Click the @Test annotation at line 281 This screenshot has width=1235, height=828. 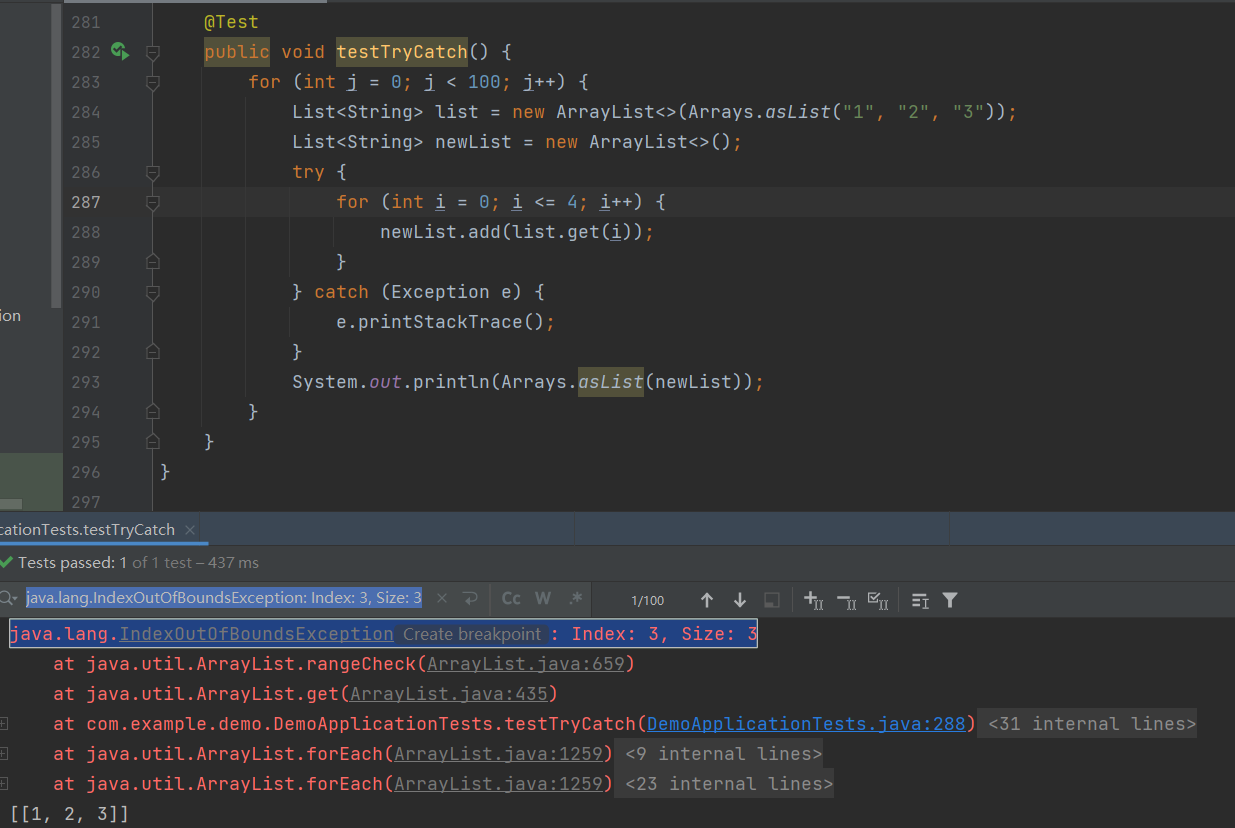pos(231,22)
